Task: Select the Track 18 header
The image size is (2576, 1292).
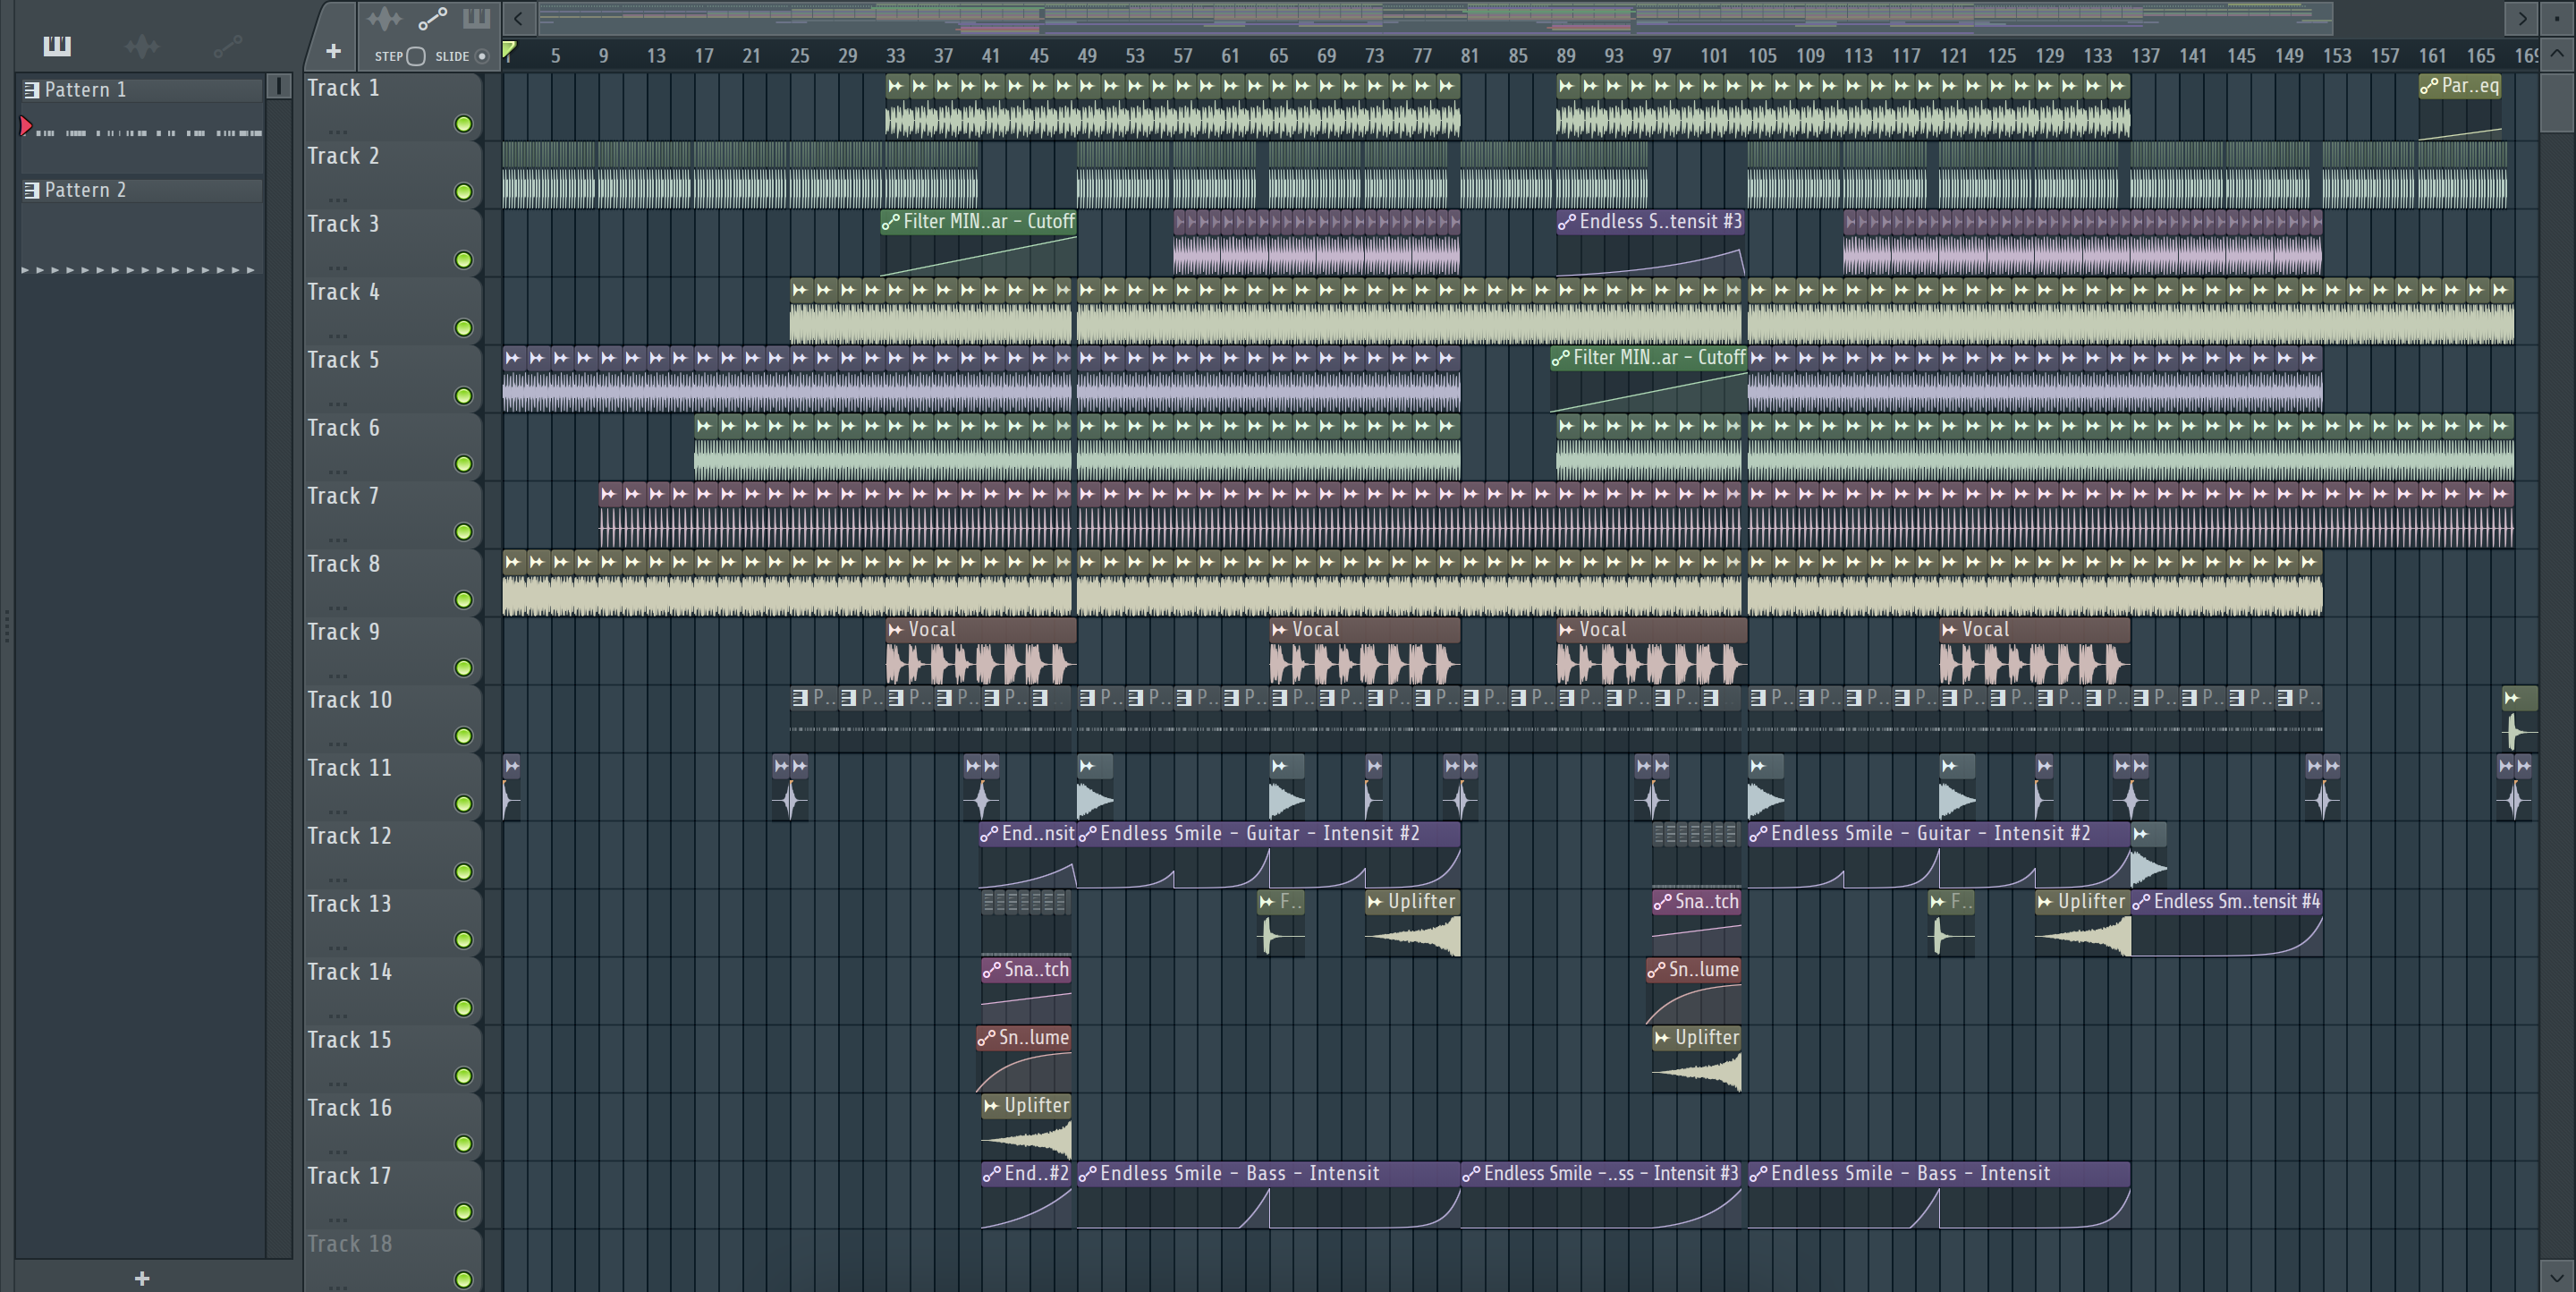Action: tap(392, 1260)
